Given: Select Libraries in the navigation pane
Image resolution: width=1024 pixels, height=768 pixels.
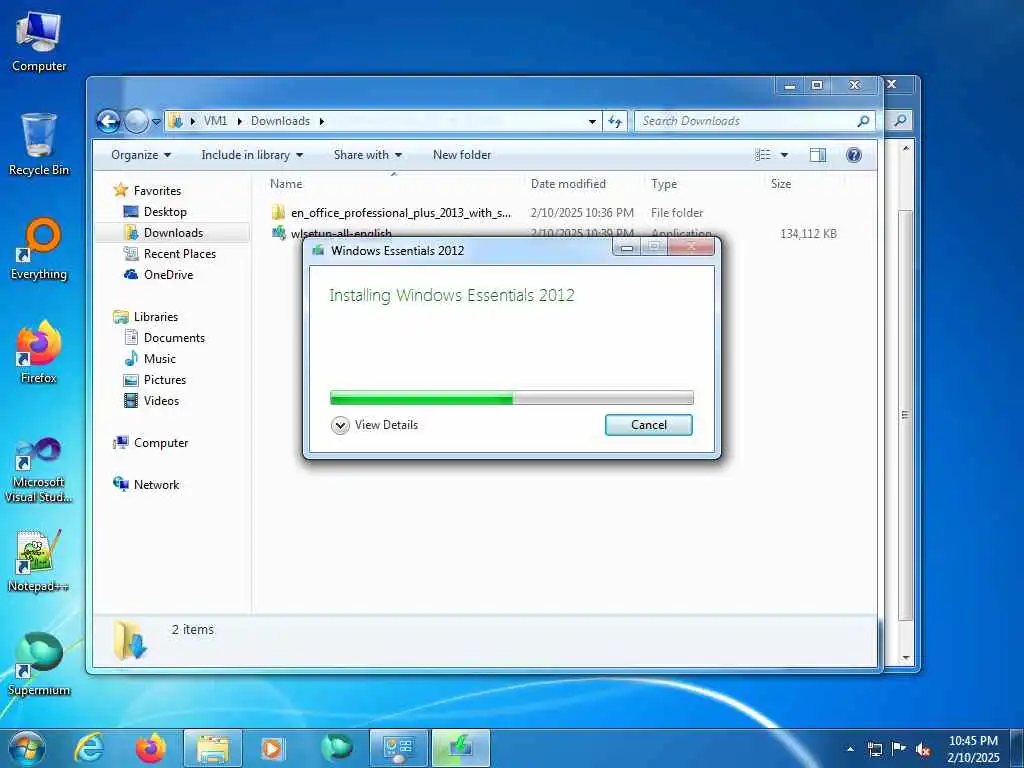Looking at the screenshot, I should click(155, 317).
